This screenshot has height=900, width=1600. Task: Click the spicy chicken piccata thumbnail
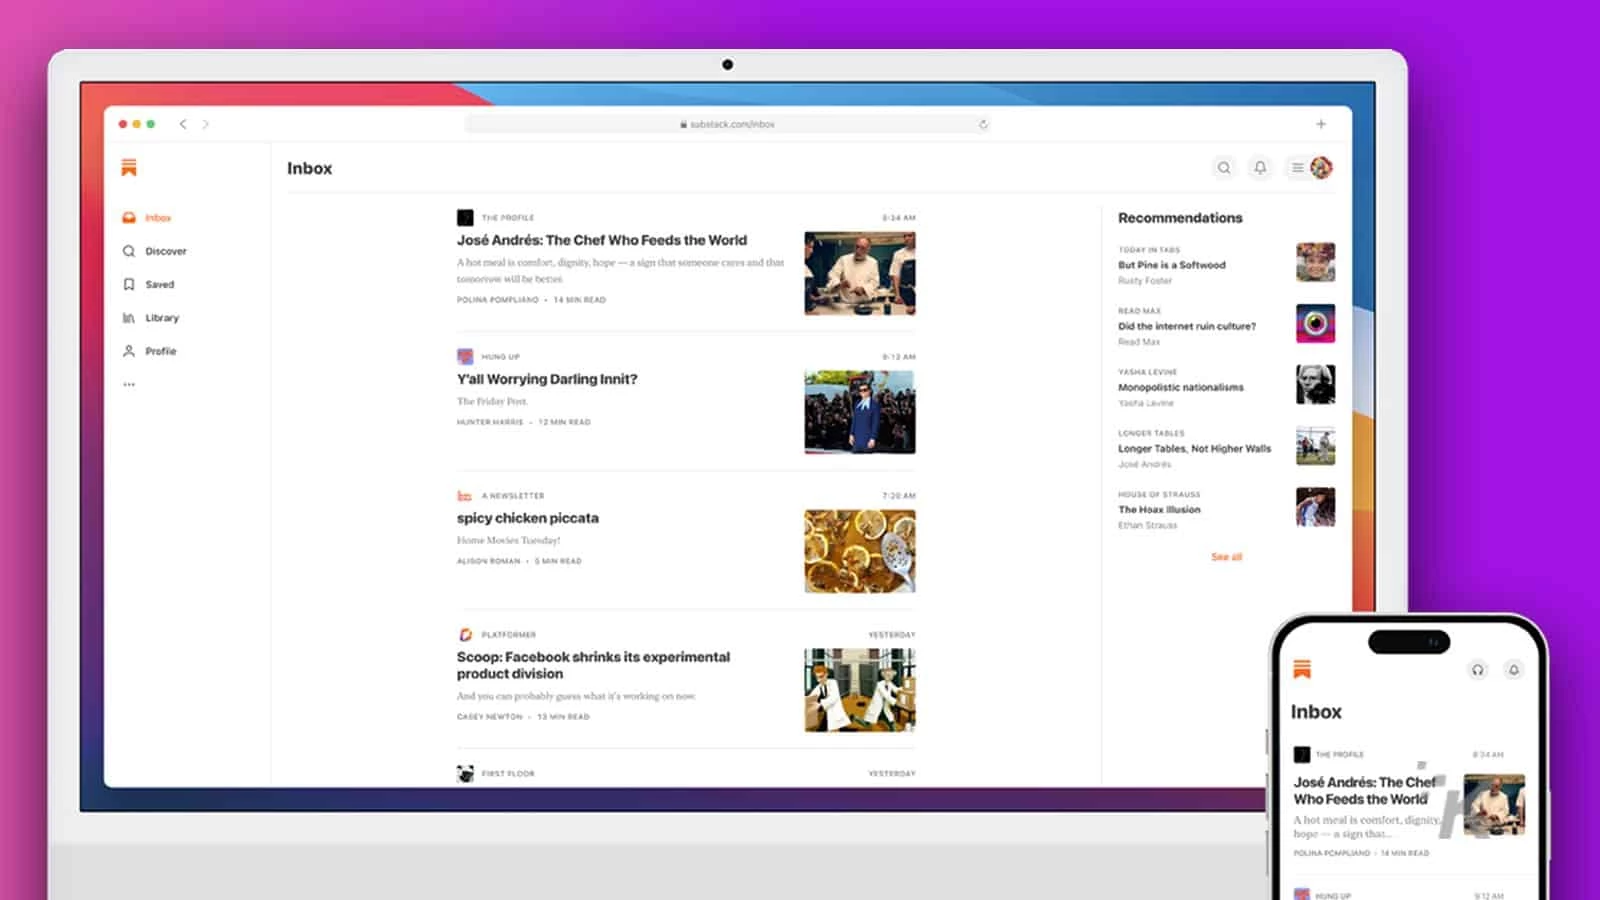pos(859,550)
